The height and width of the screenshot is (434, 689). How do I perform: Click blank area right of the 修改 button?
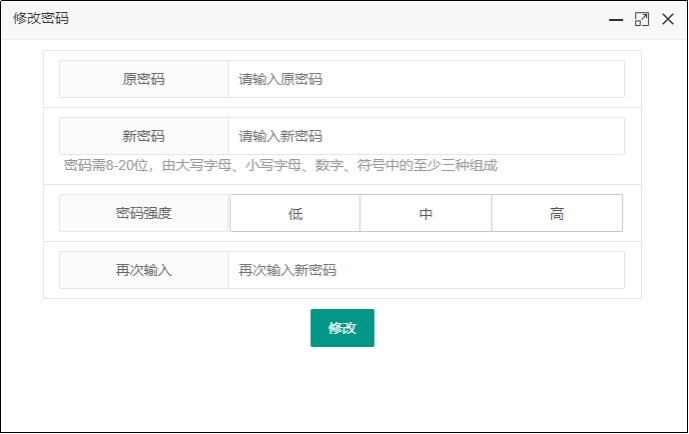pos(500,328)
